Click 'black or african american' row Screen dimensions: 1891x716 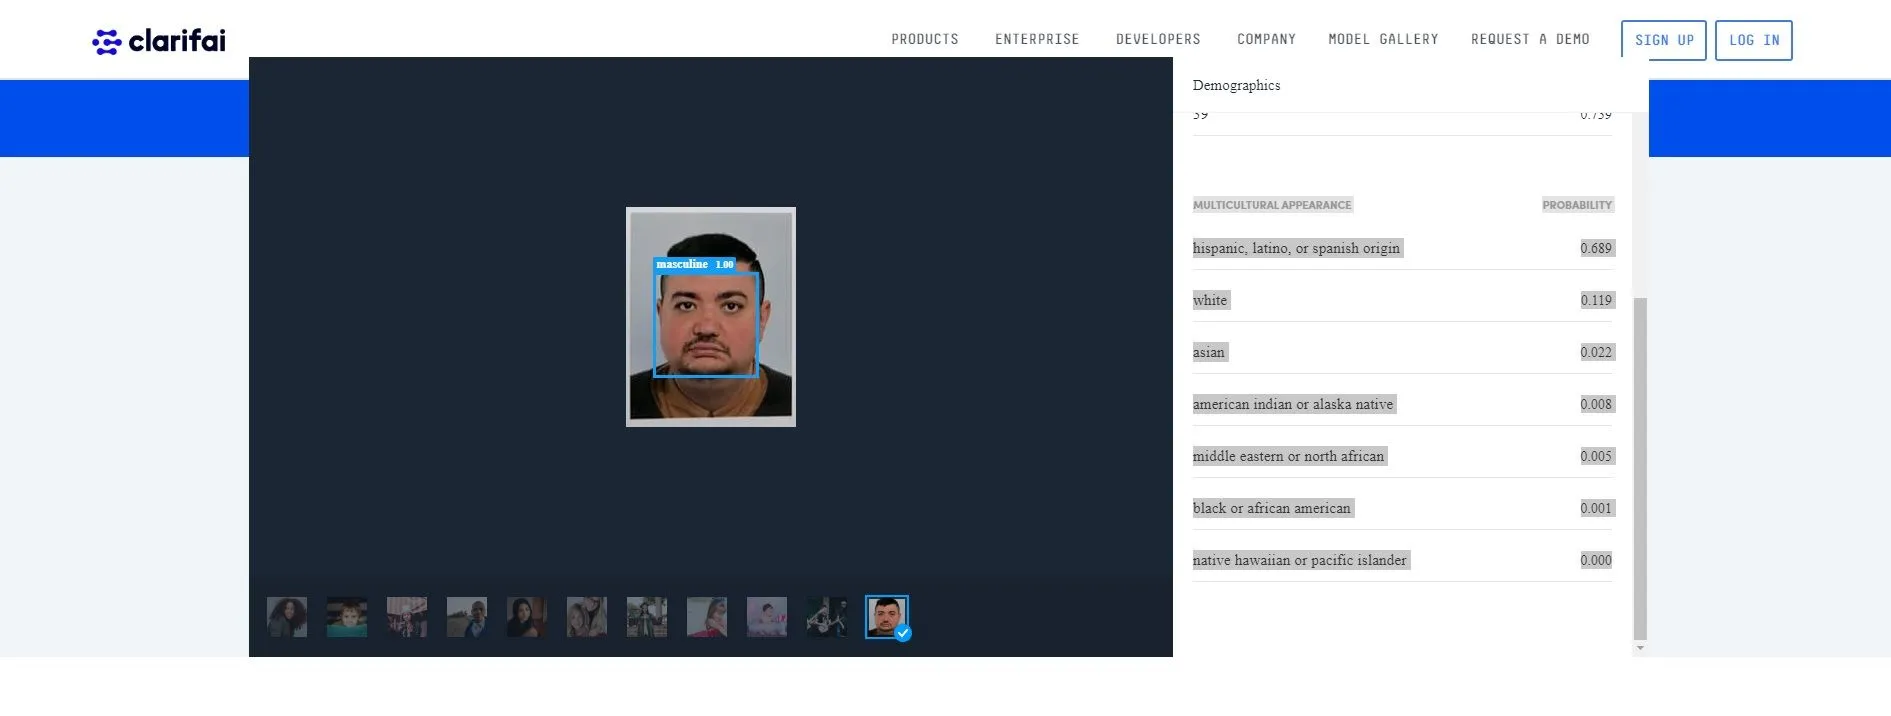coord(1403,508)
